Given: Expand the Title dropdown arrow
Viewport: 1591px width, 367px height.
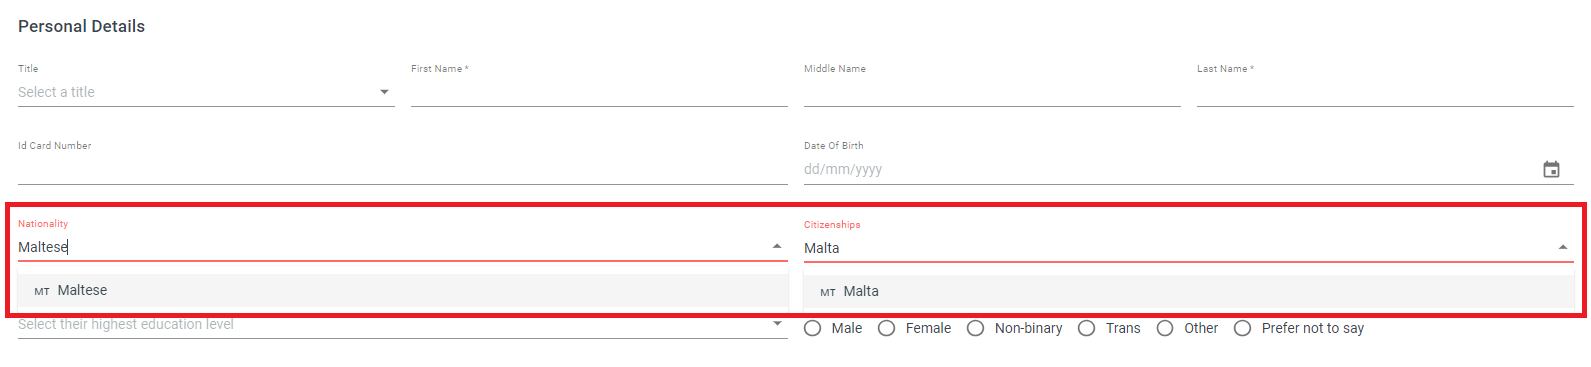Looking at the screenshot, I should click(x=384, y=92).
